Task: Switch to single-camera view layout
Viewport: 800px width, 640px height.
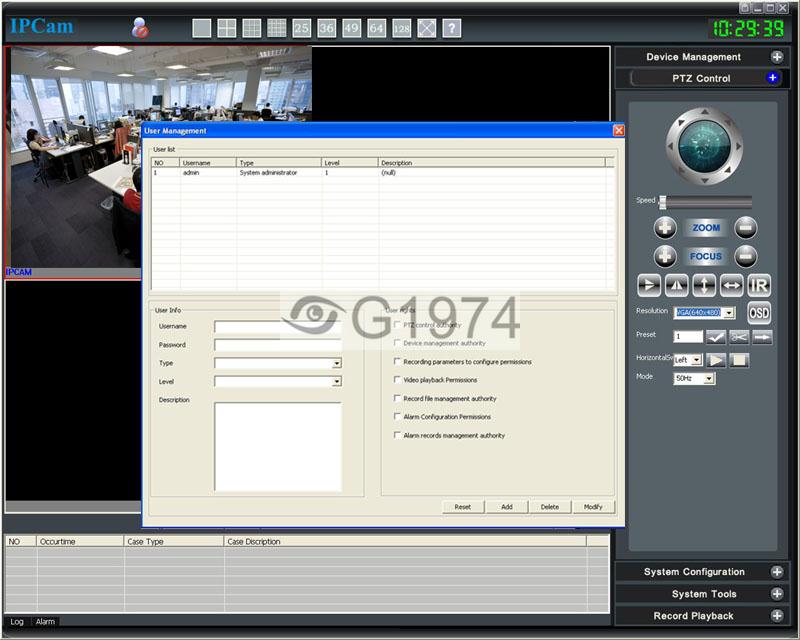Action: click(x=202, y=28)
